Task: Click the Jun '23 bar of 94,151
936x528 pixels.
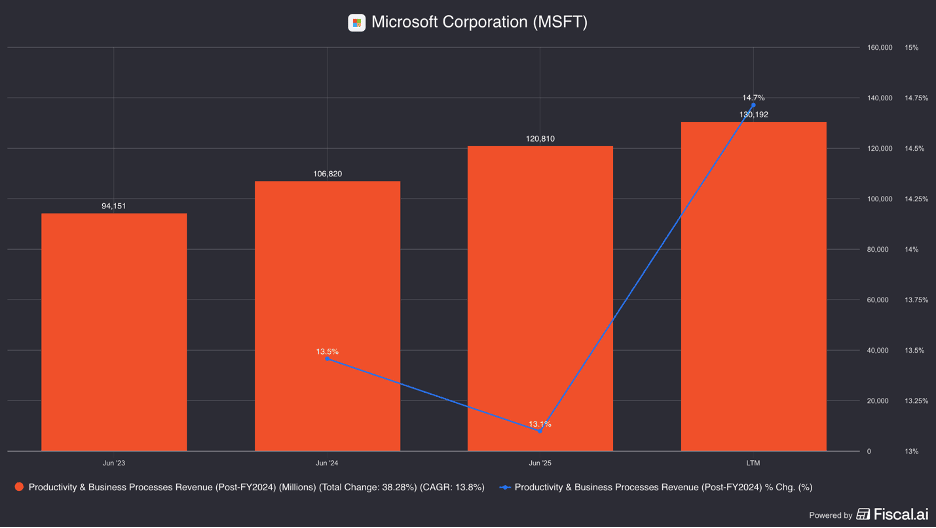Action: (114, 332)
